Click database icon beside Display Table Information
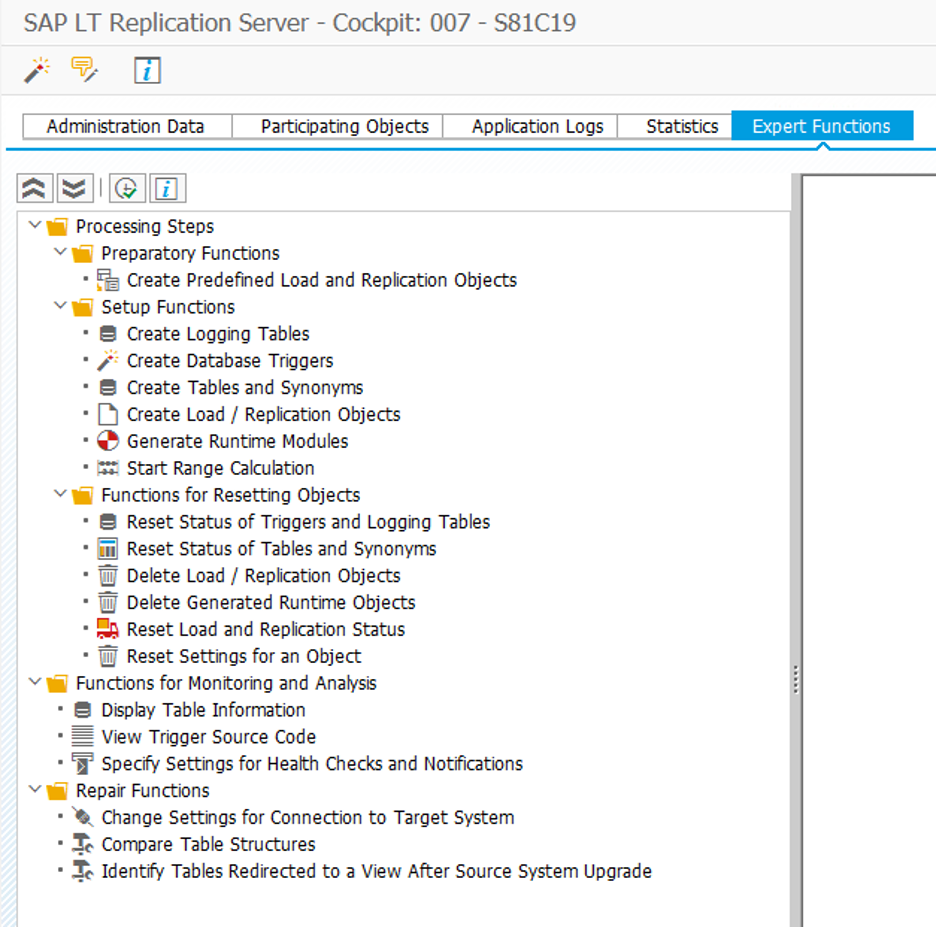This screenshot has width=936, height=928. 82,710
